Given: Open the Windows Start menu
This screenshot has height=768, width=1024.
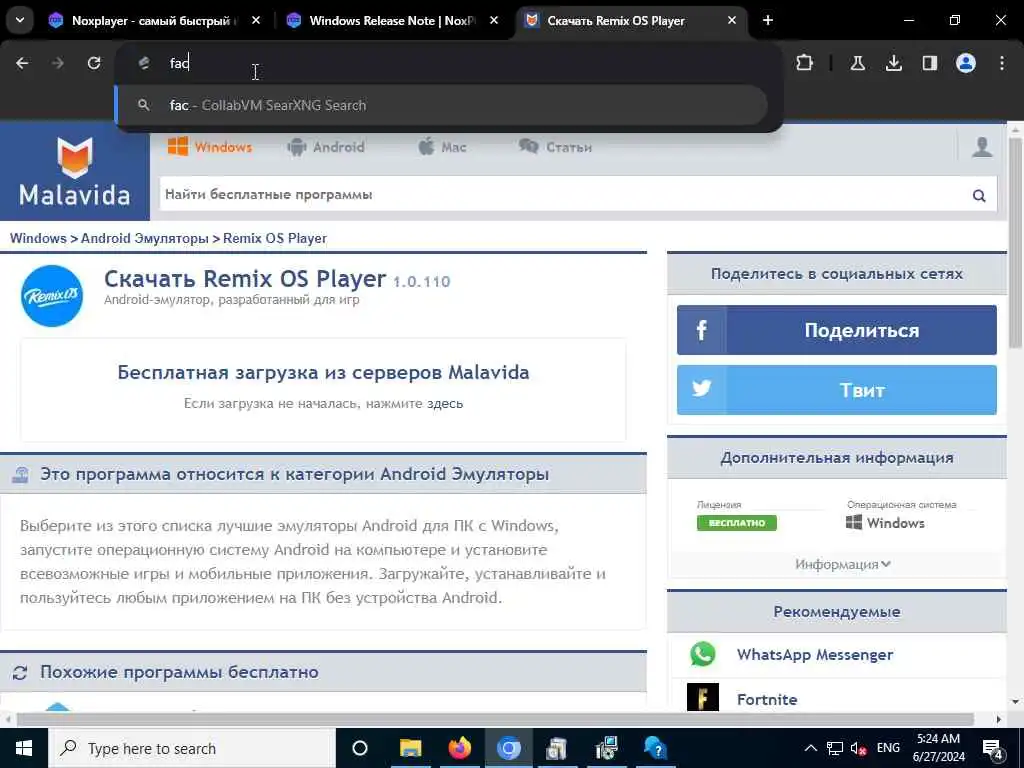Looking at the screenshot, I should [24, 748].
